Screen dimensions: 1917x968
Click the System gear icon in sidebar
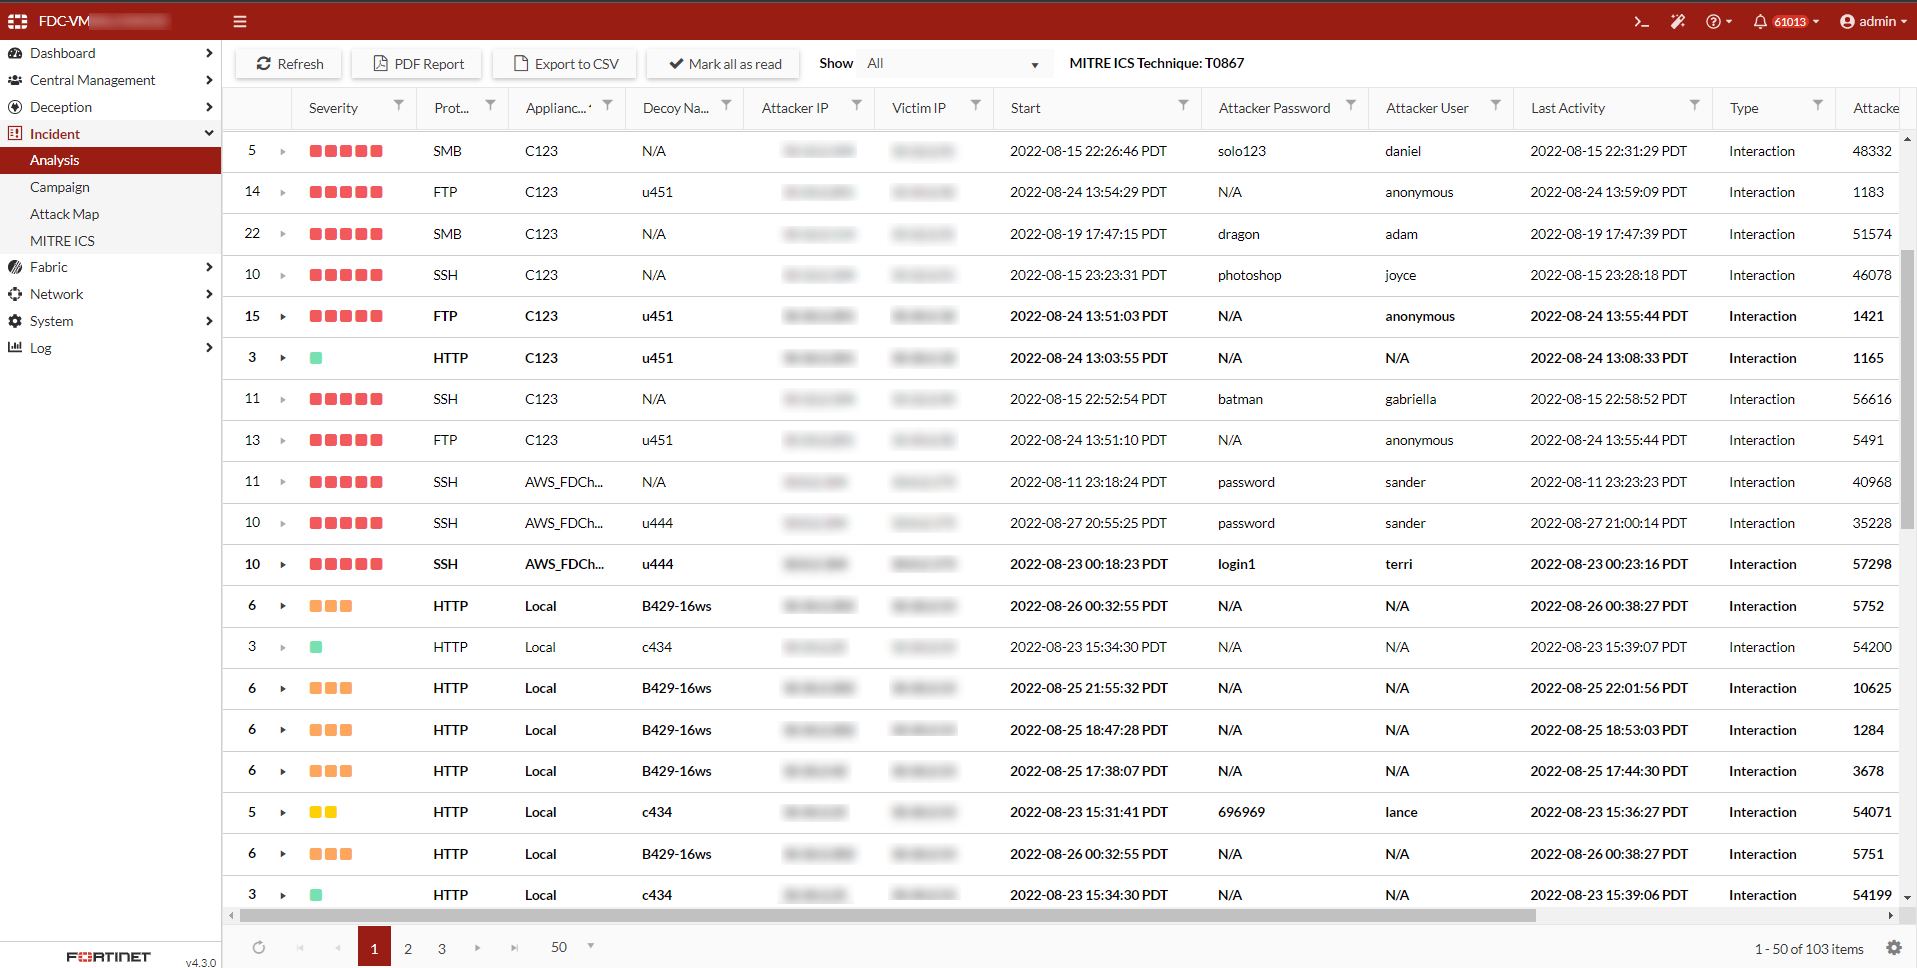tap(15, 321)
